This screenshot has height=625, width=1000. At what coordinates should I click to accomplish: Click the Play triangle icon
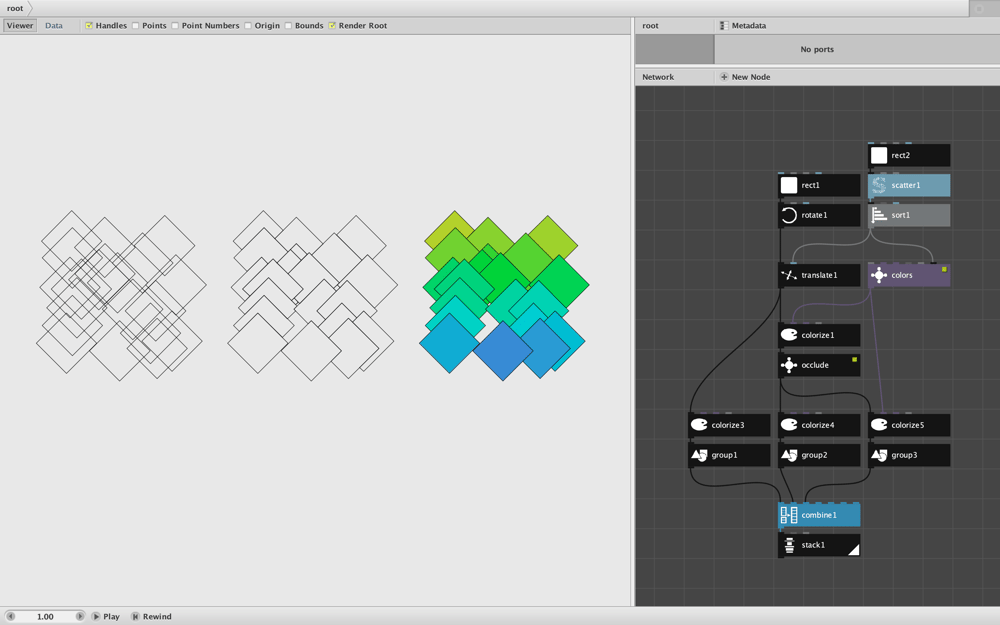(x=96, y=616)
